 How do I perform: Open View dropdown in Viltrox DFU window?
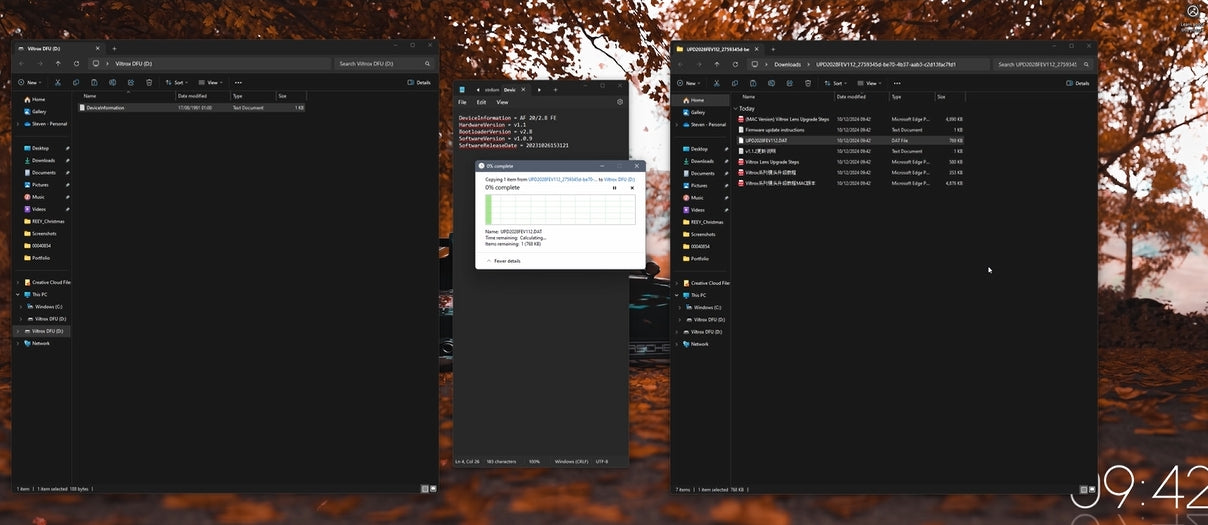pyautogui.click(x=210, y=82)
